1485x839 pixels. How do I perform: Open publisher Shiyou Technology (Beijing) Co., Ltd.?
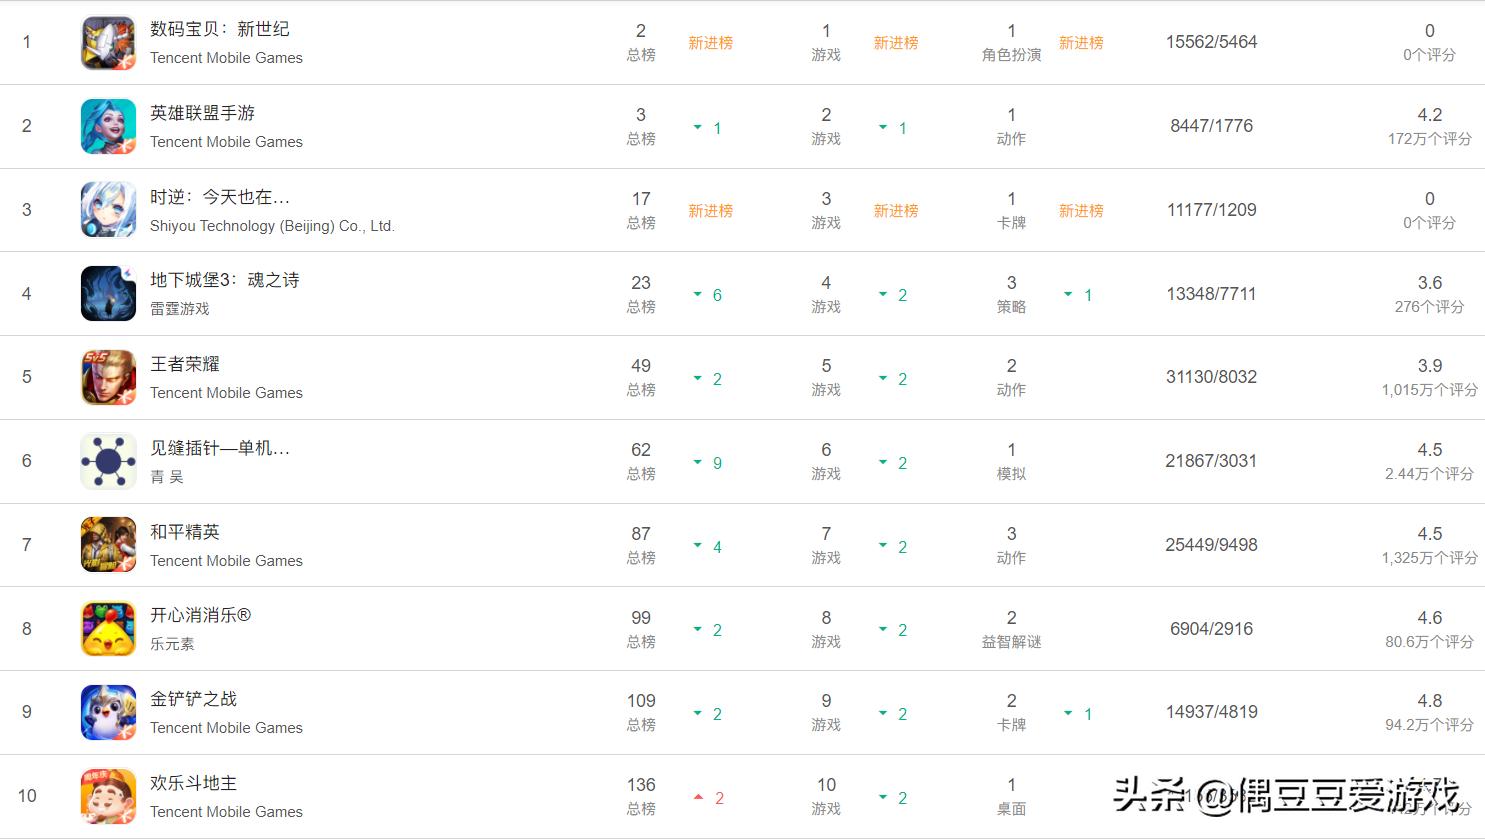click(x=272, y=226)
